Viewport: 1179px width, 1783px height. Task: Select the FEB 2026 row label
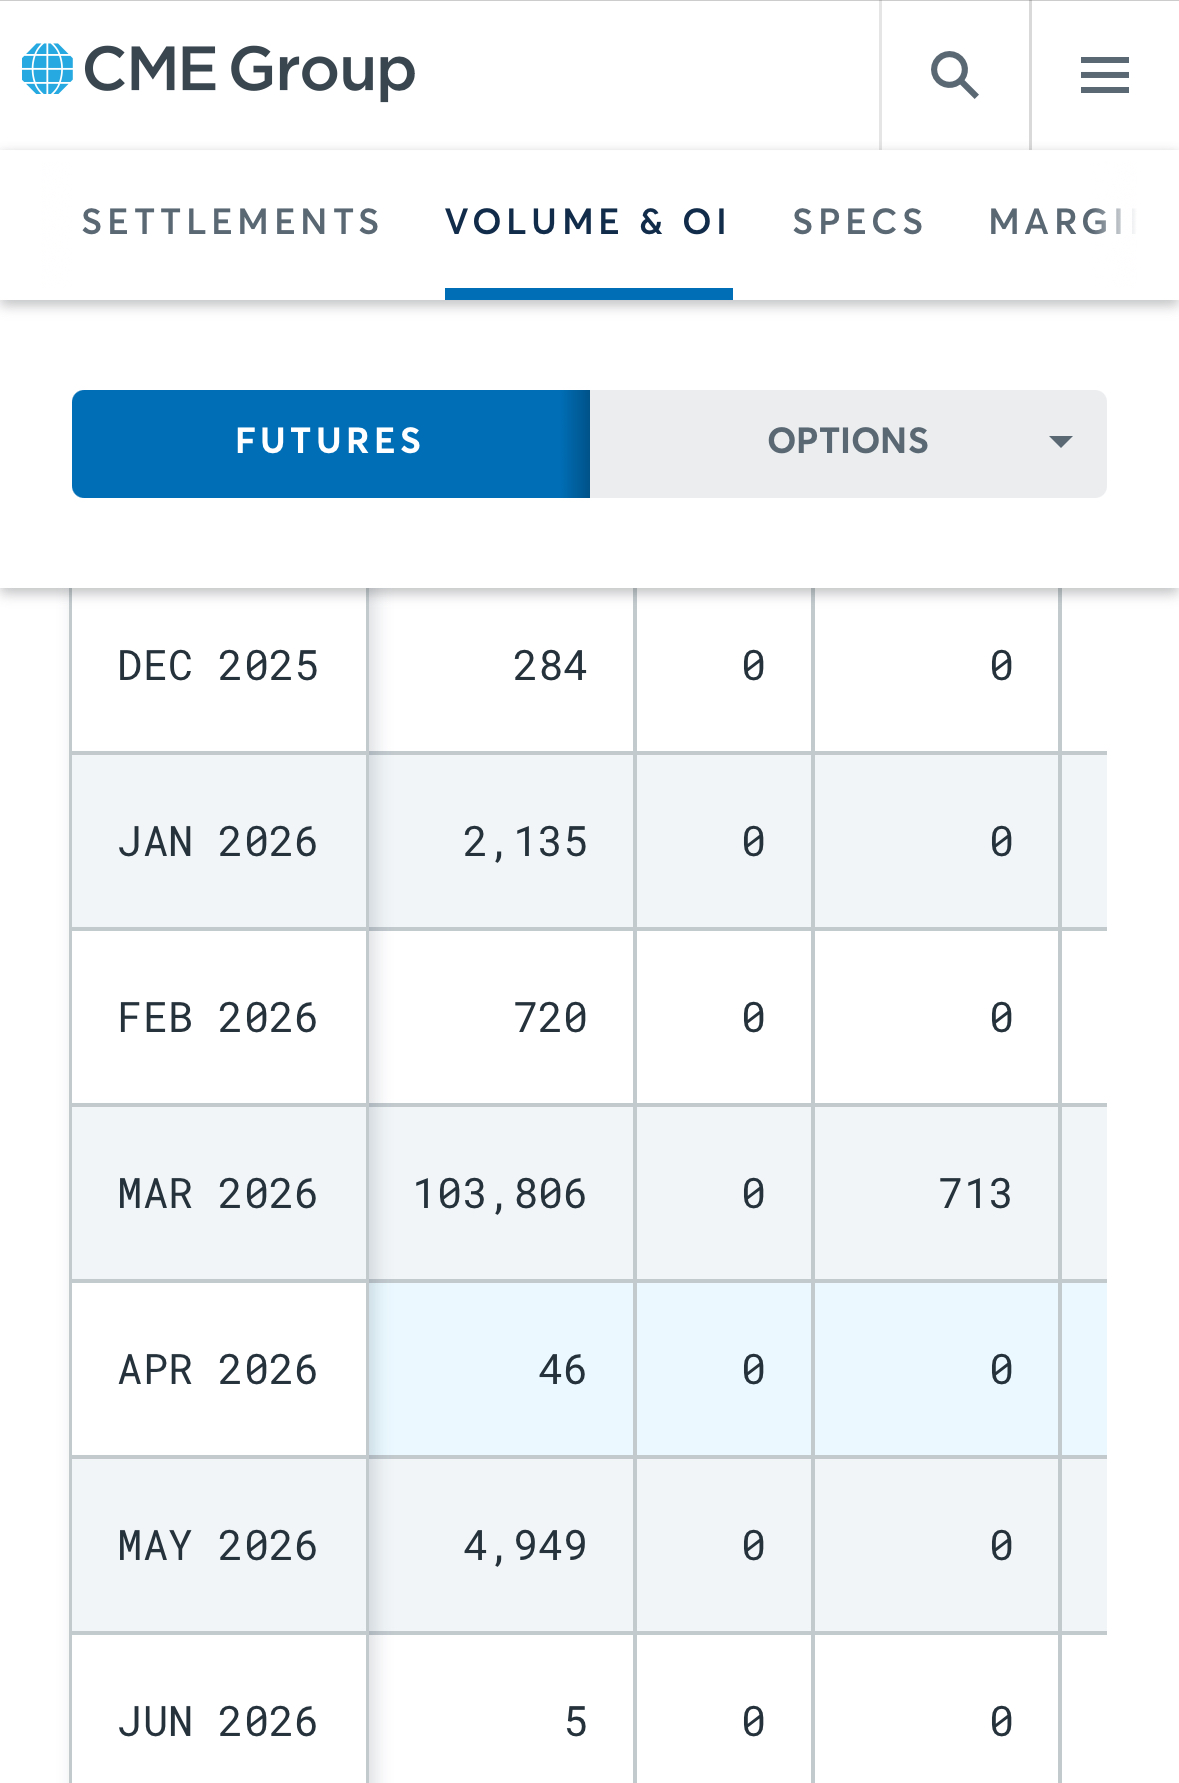point(218,1019)
